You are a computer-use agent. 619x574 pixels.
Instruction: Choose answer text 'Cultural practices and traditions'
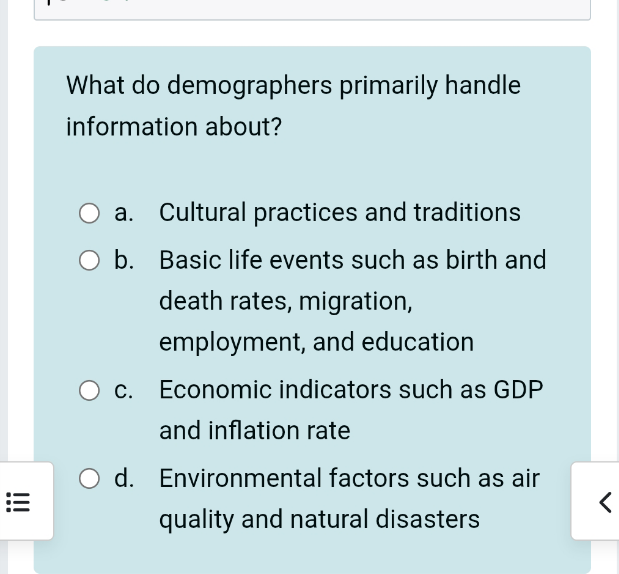pos(340,213)
